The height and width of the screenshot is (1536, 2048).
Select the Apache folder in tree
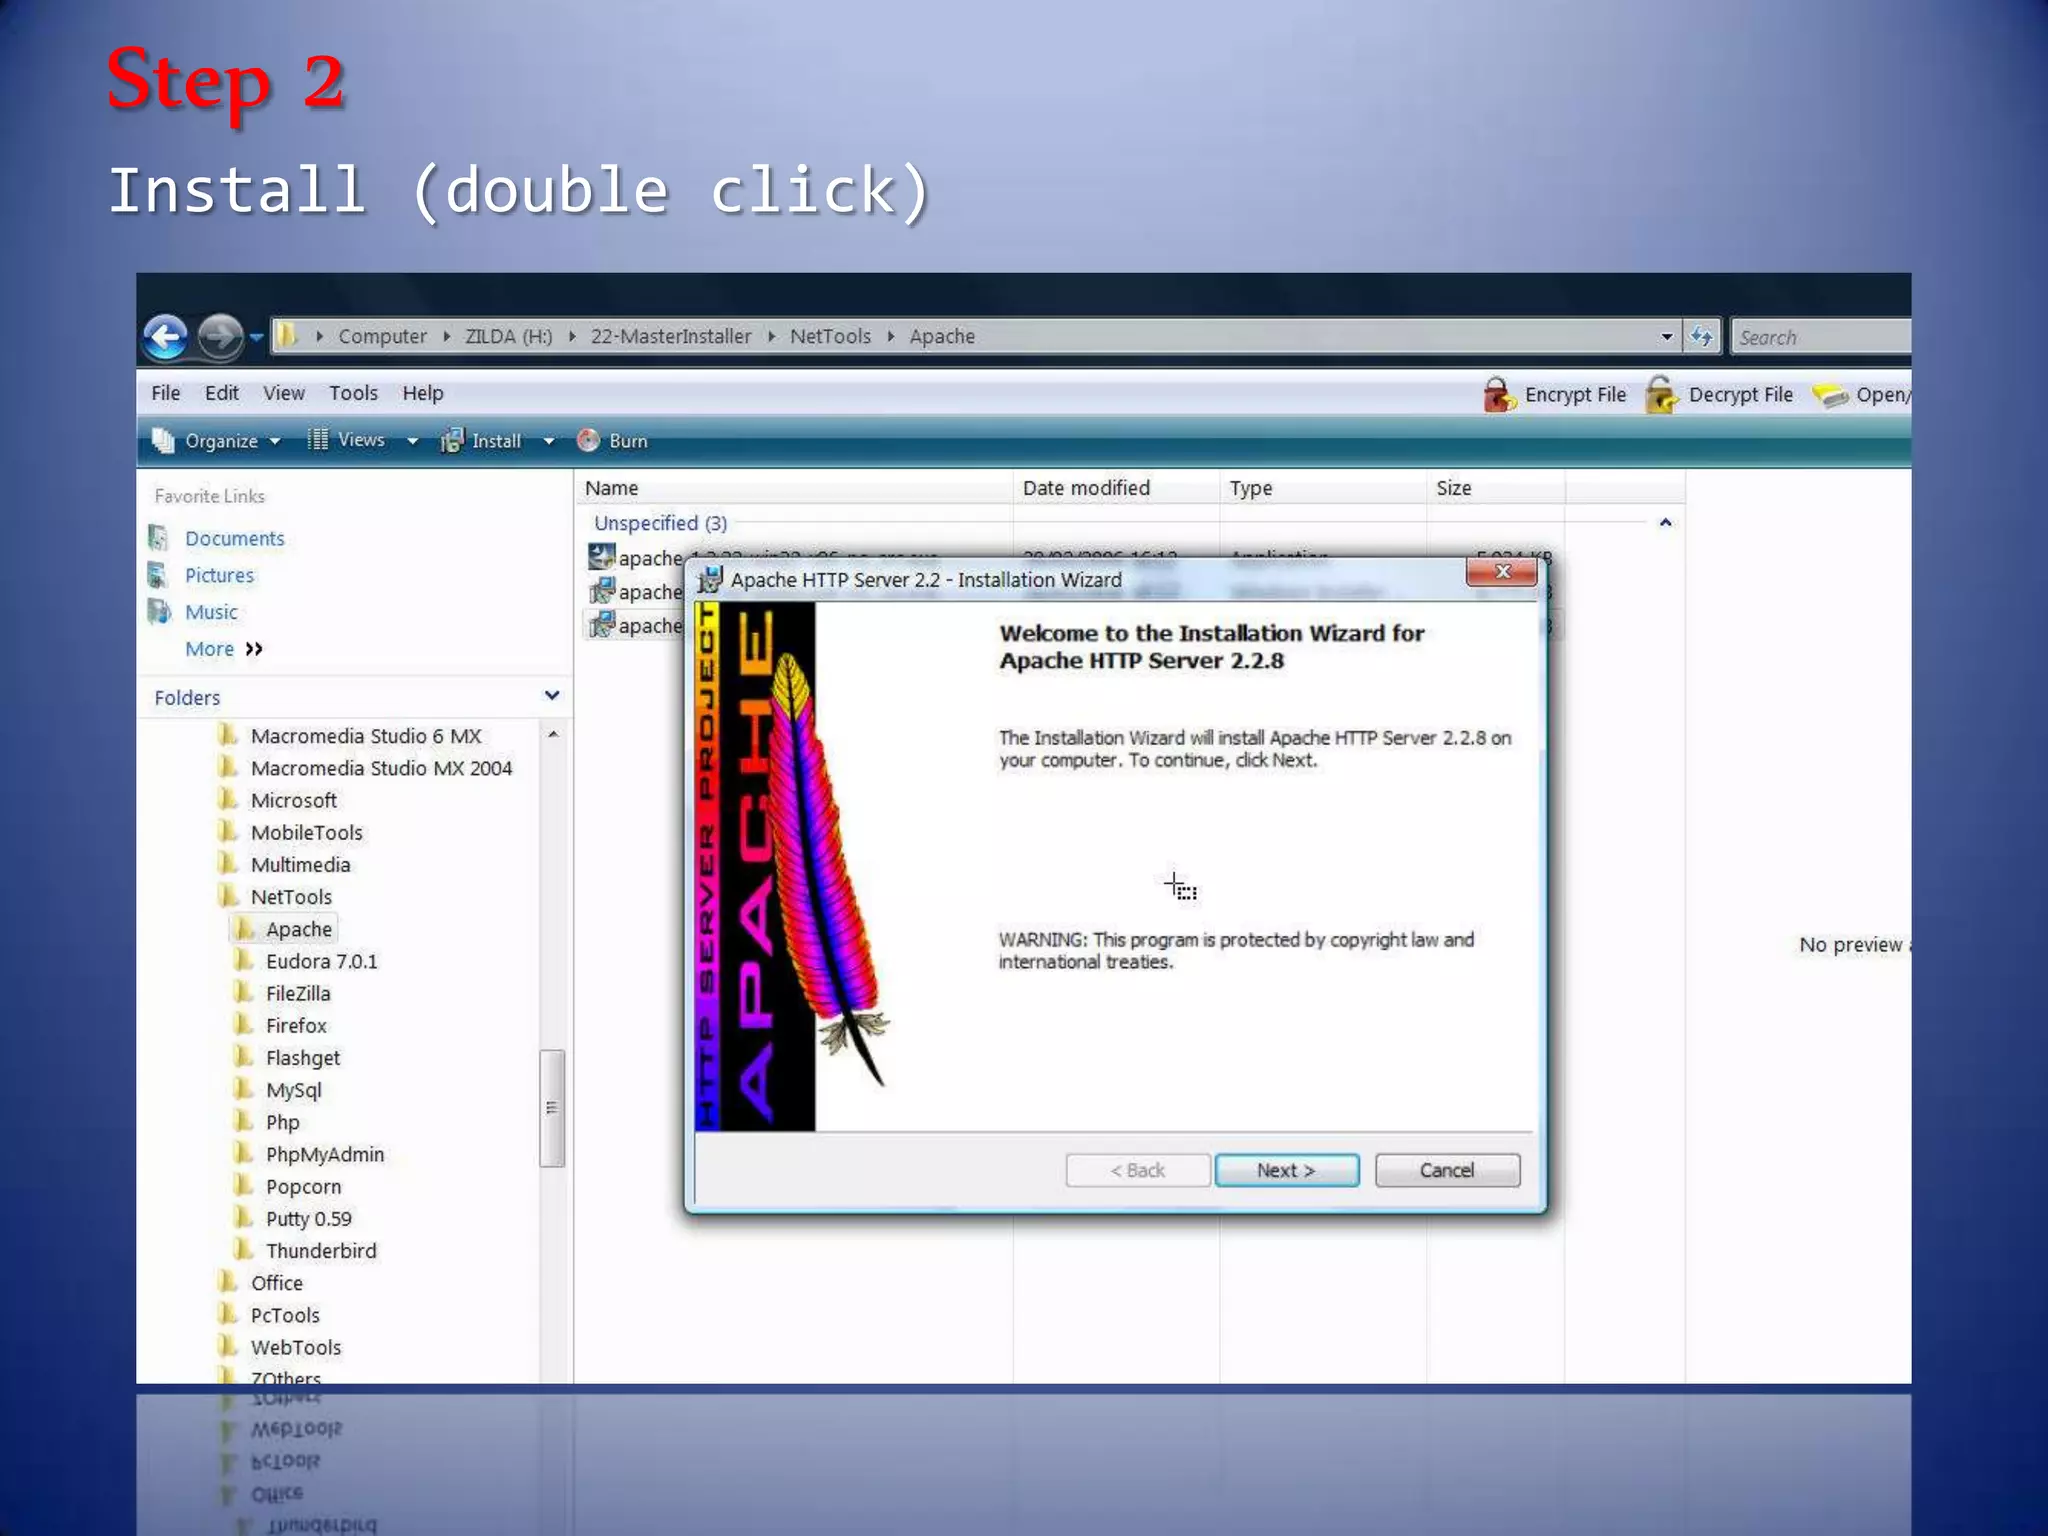pos(298,929)
